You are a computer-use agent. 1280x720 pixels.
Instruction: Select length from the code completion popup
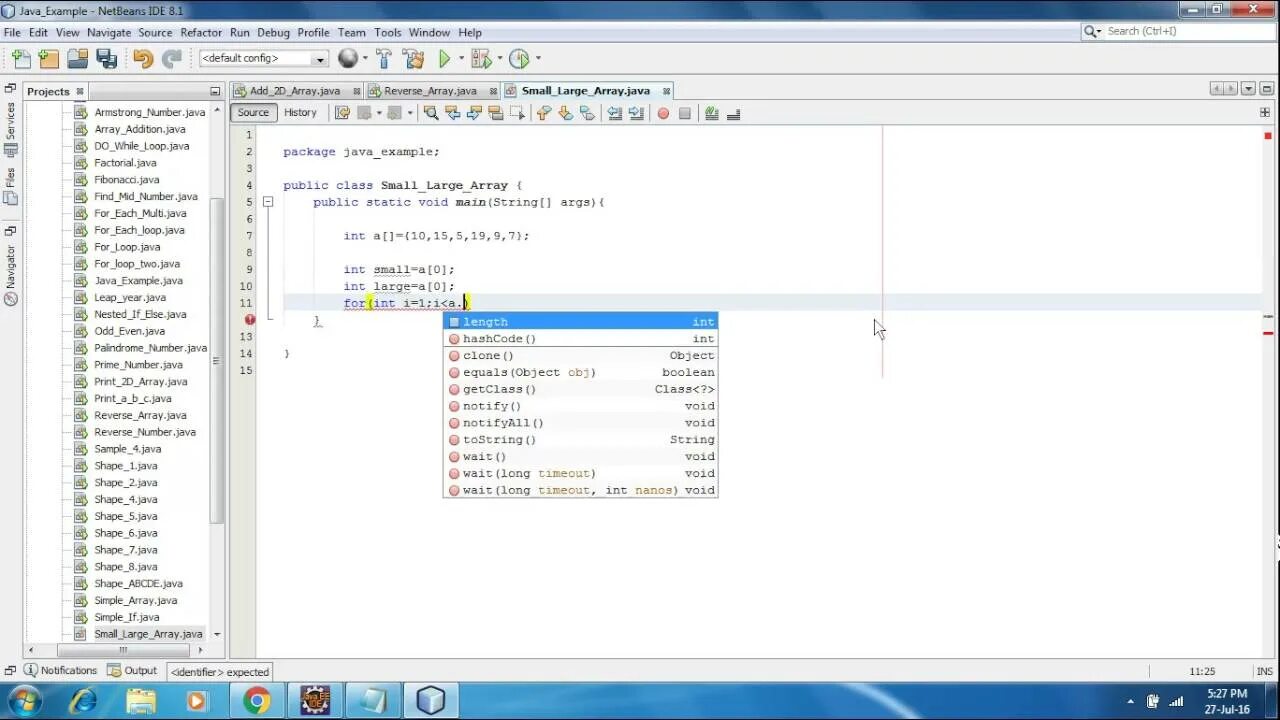coord(486,321)
